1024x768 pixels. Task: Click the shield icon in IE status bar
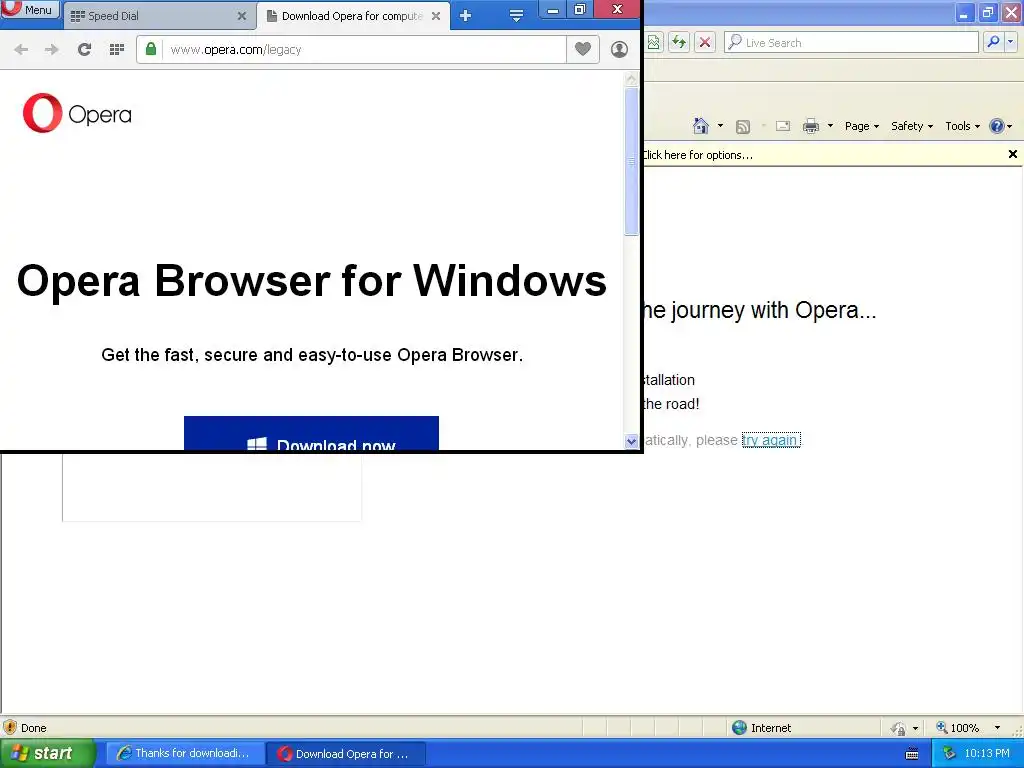click(10, 728)
